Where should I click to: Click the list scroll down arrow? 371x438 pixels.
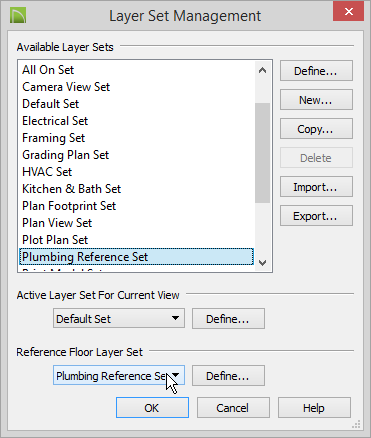coord(262,263)
